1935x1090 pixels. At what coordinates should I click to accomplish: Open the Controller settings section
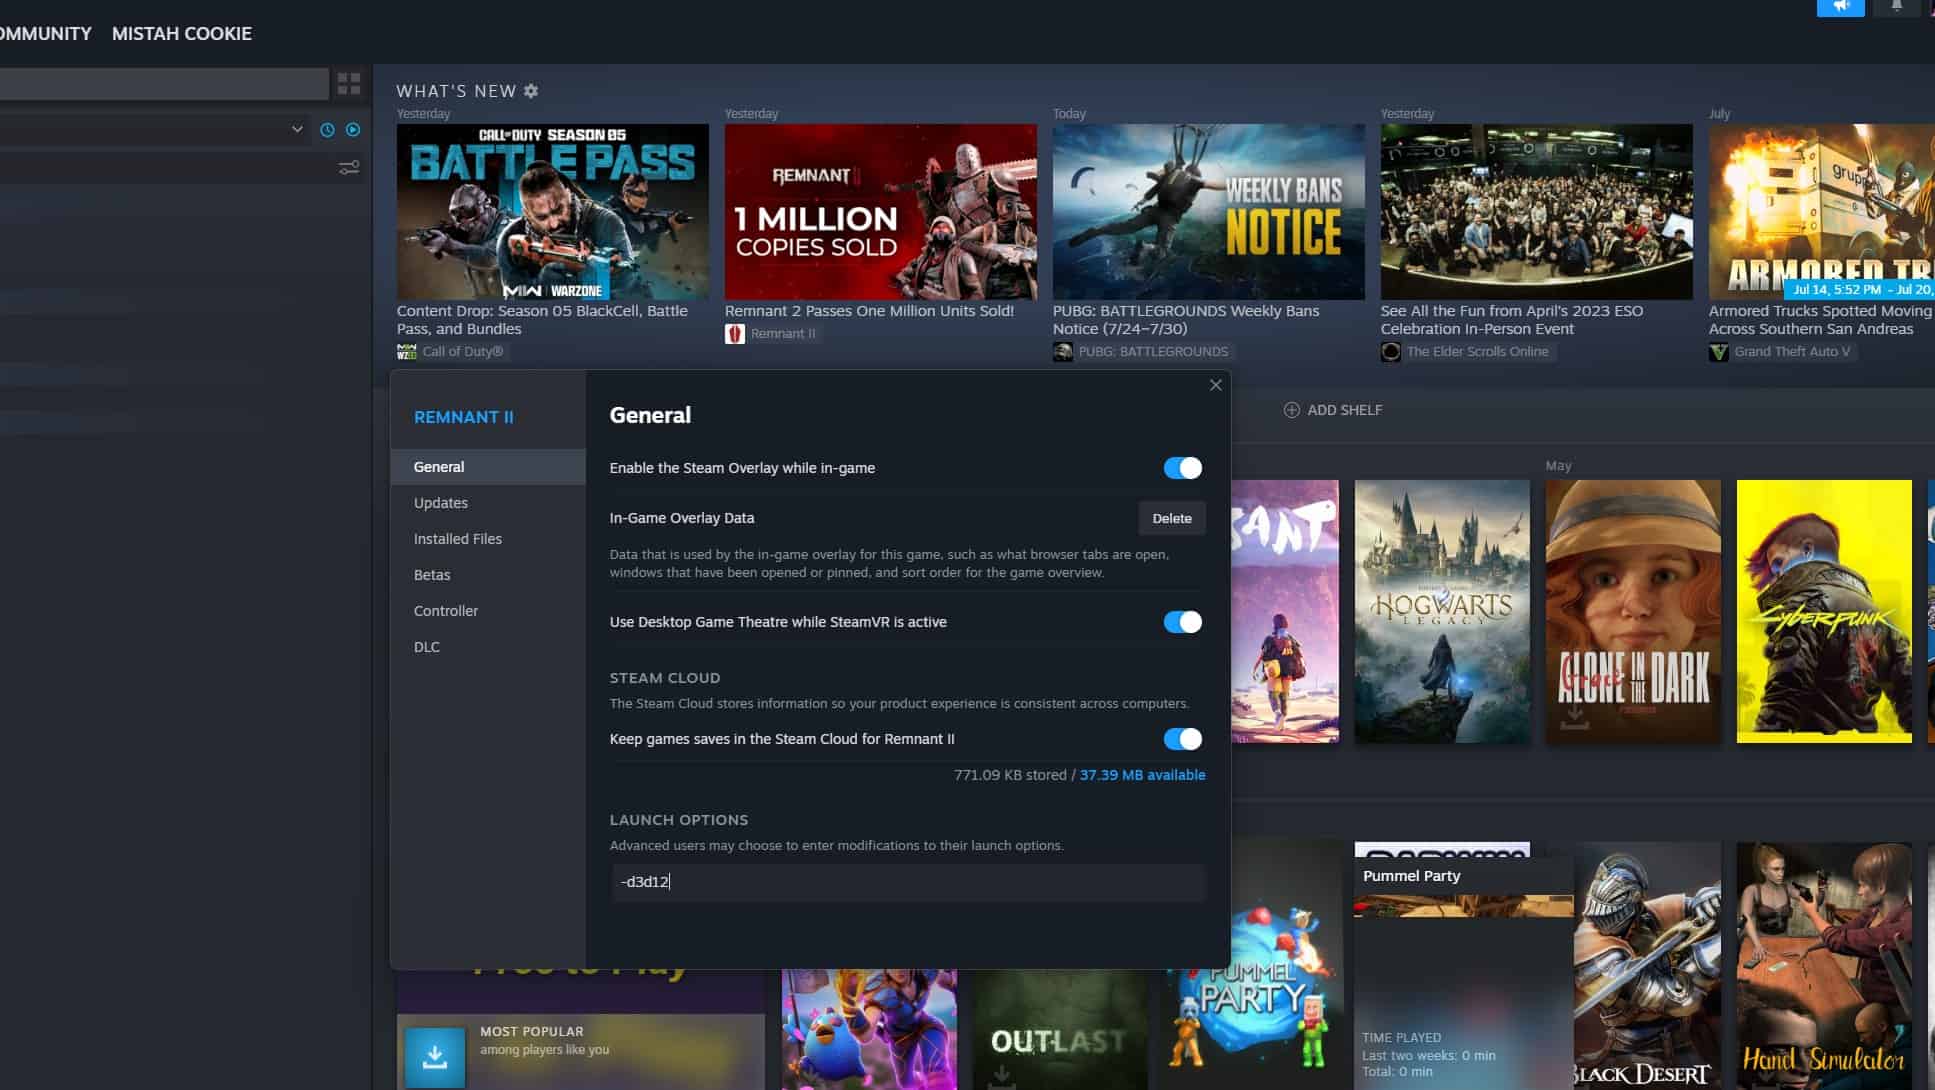(445, 610)
